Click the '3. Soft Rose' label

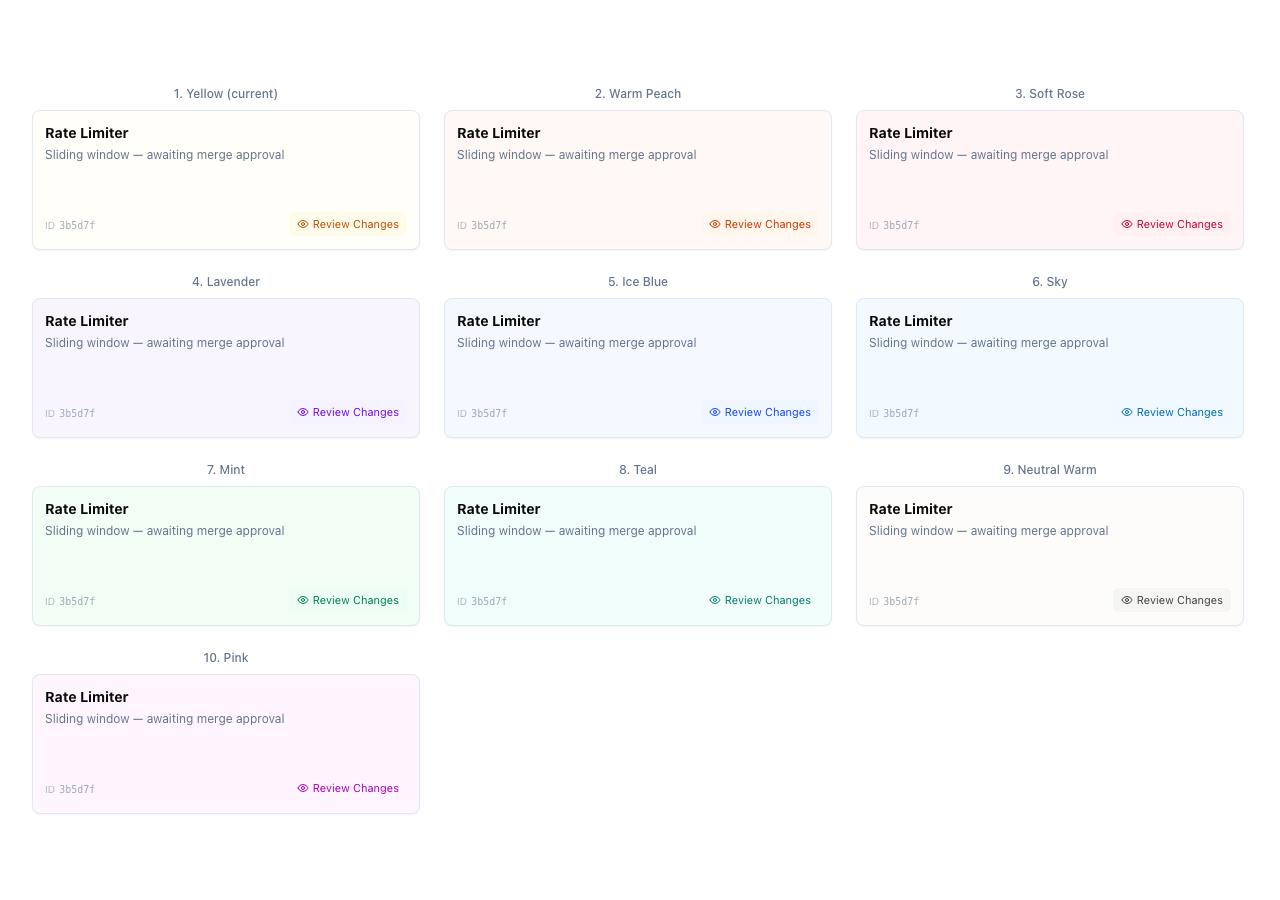[x=1050, y=94]
